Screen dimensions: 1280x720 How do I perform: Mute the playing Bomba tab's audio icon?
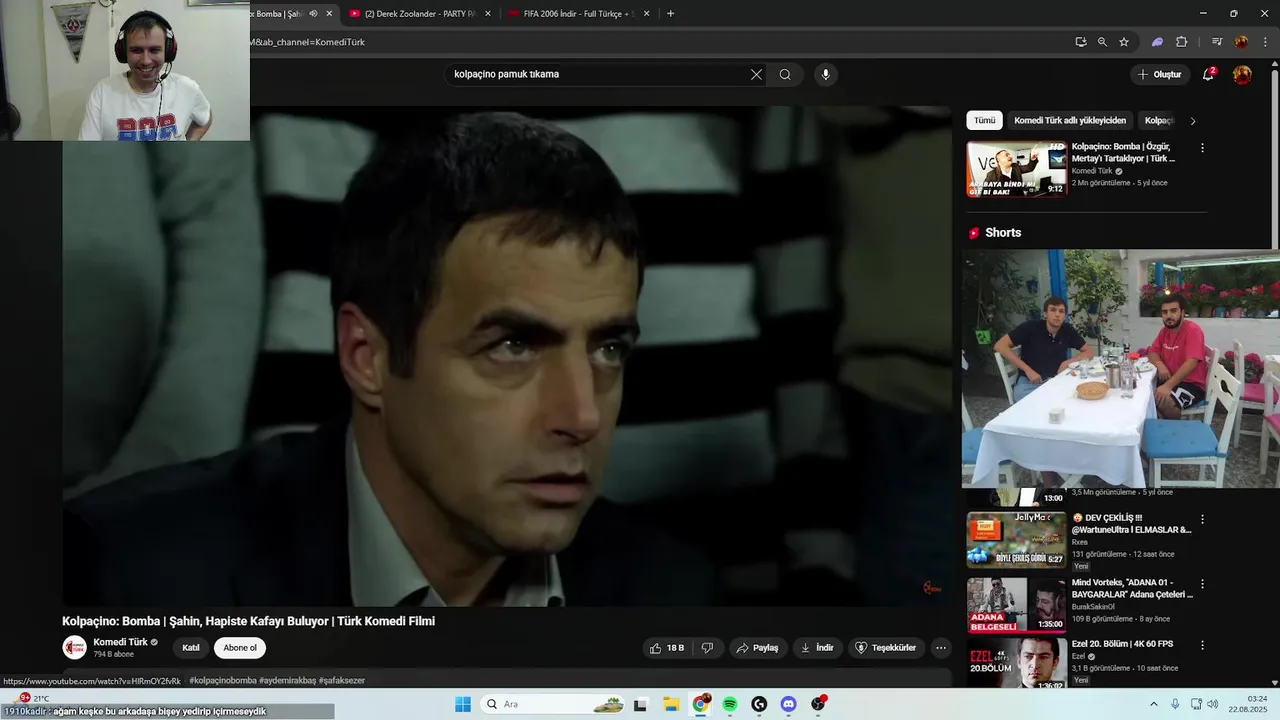pos(313,14)
